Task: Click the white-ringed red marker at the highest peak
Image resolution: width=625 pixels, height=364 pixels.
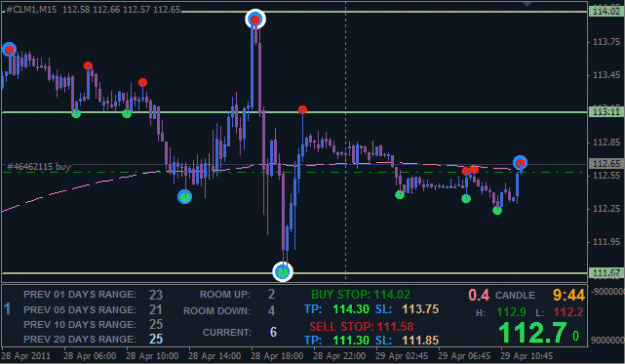Action: (x=256, y=19)
